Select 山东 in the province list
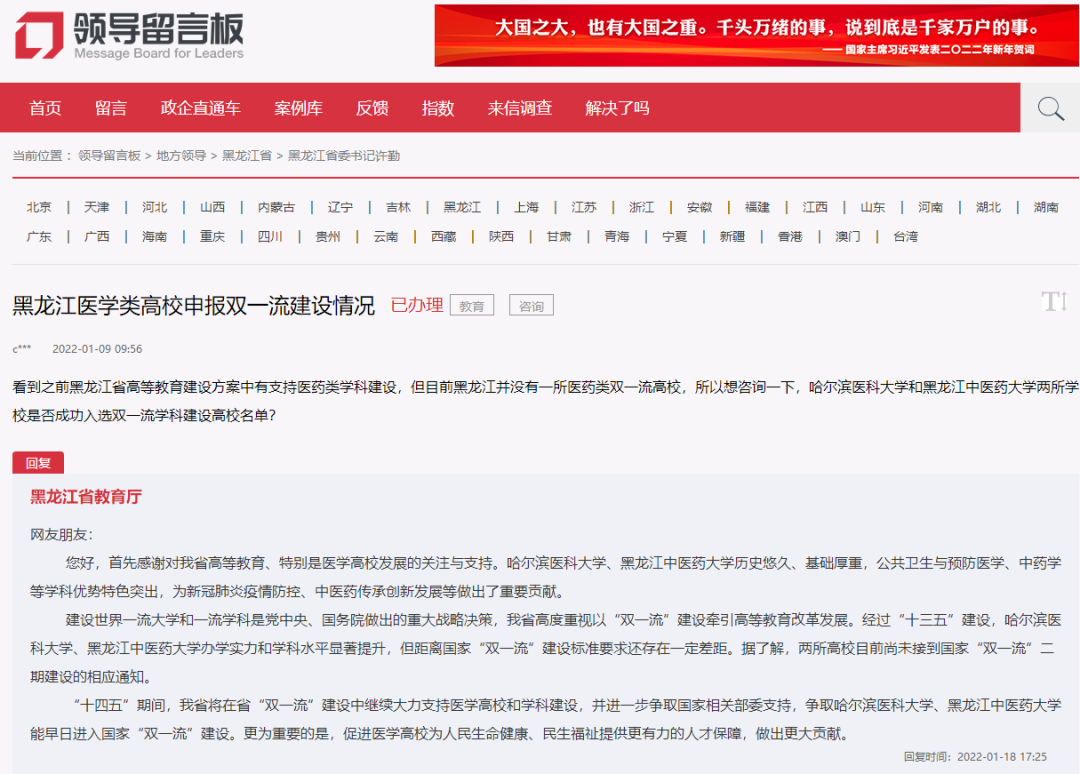This screenshot has width=1080, height=774. click(873, 207)
